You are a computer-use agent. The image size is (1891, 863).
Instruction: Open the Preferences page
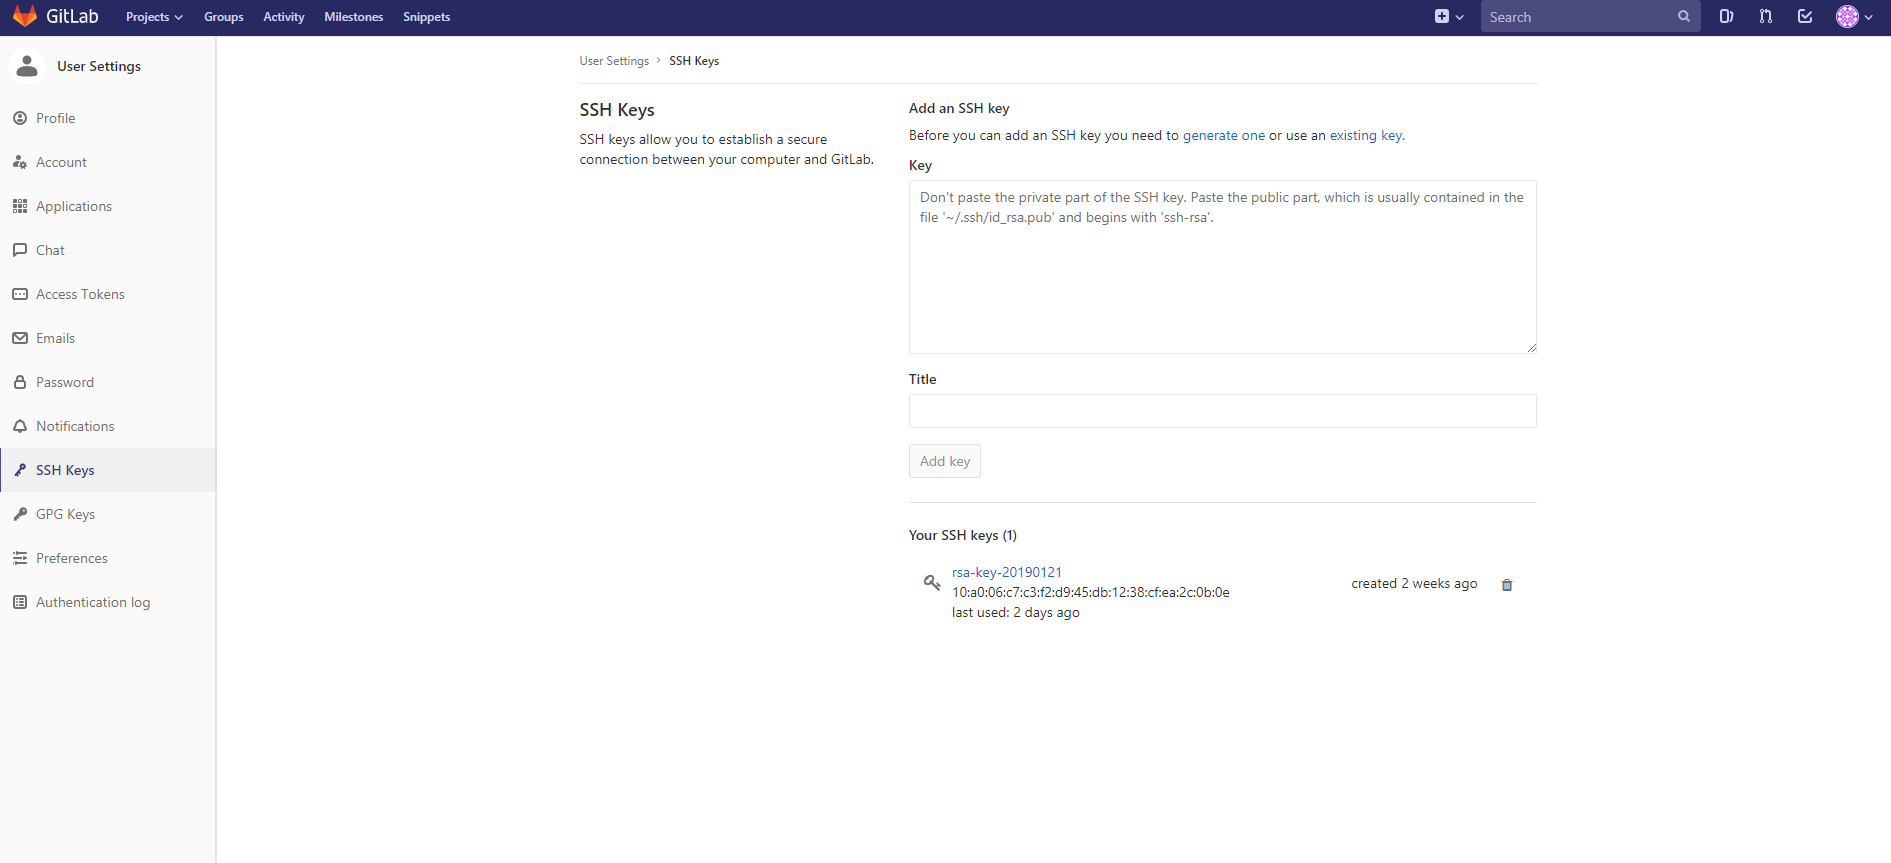108,558
